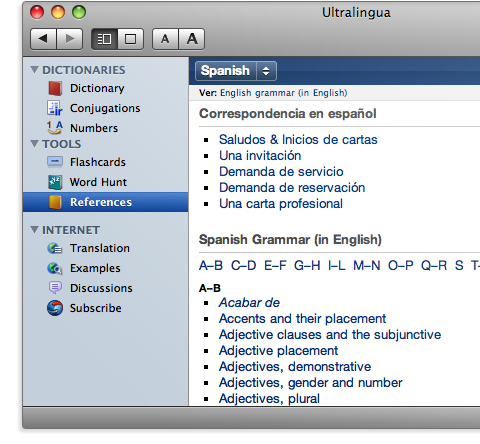Viewport: 480px width, 444px height.
Task: Open Adjective clauses and the subjunctive
Action: [330, 335]
